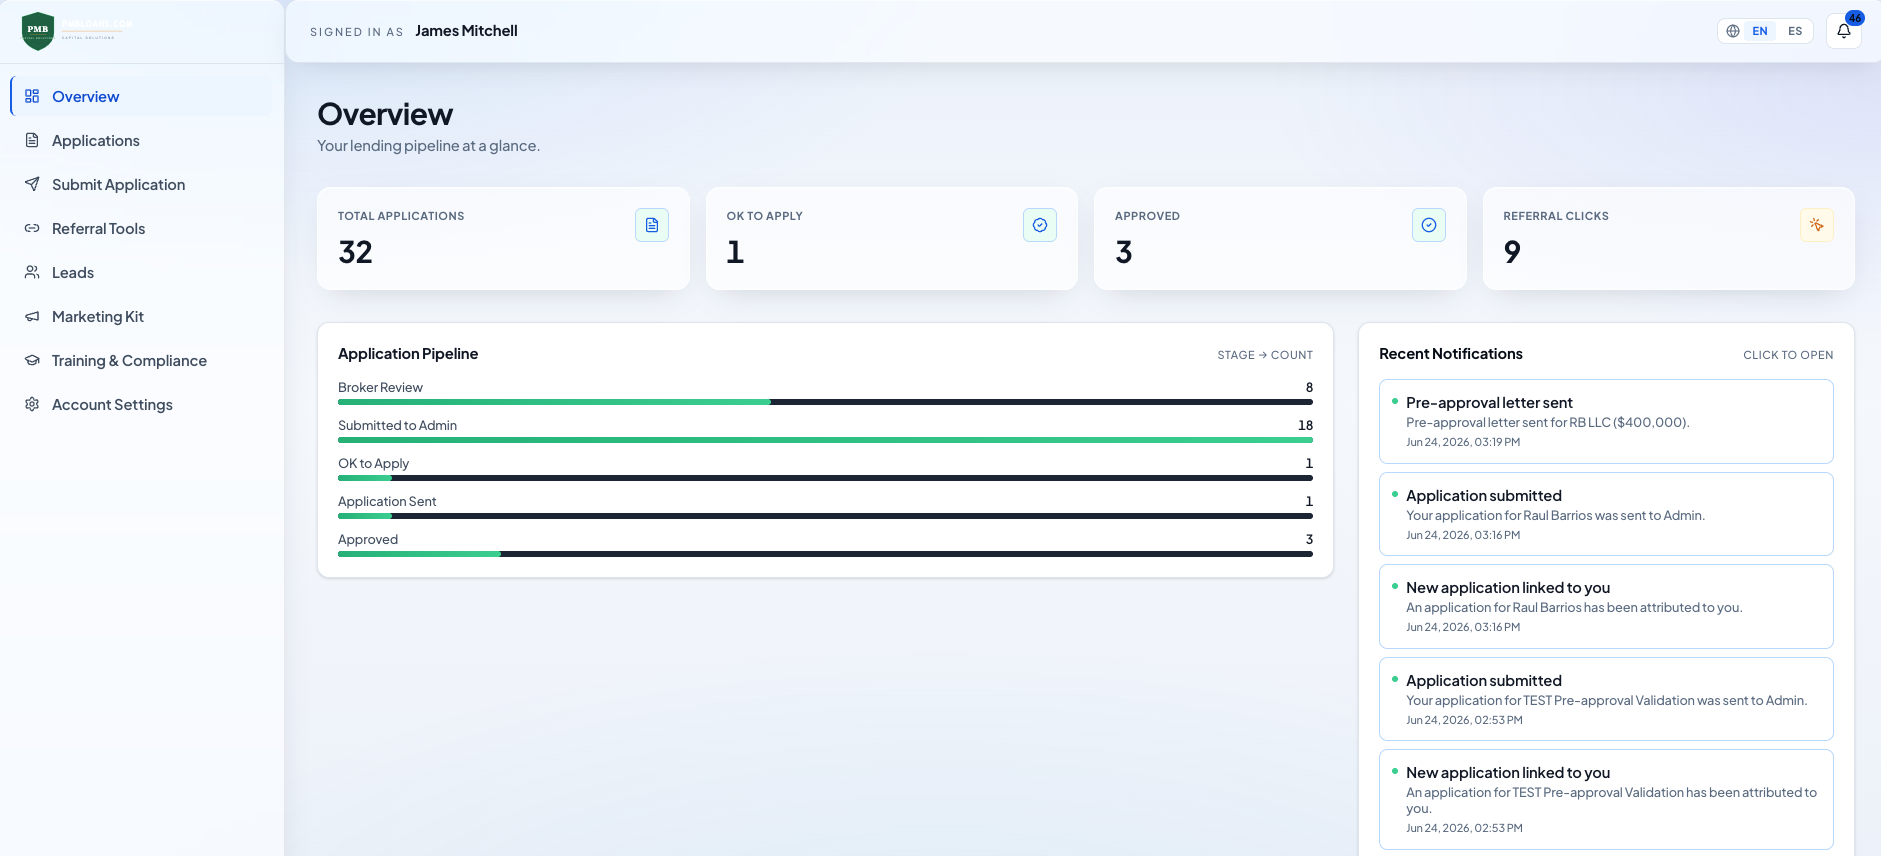Open the Pre-approval letter sent notification
This screenshot has height=856, width=1881.
[x=1606, y=421]
